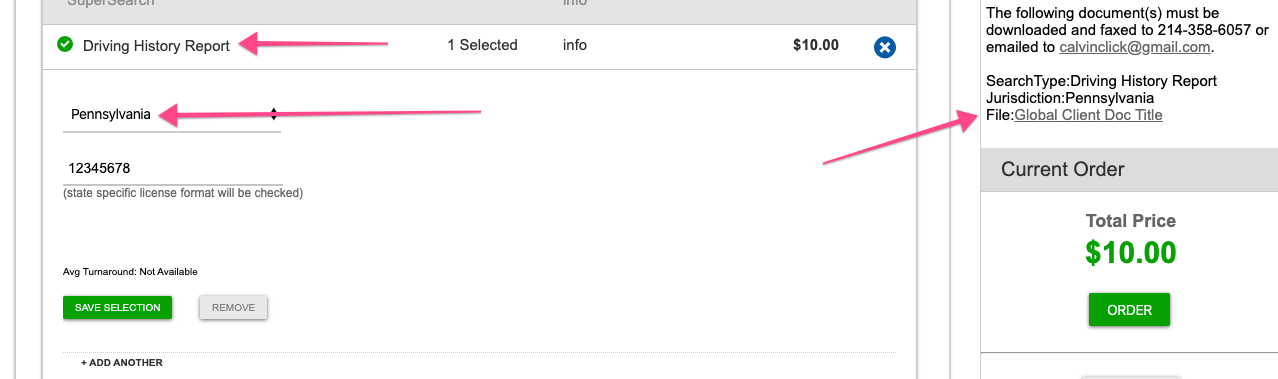Click the green $10.00 total amount
This screenshot has height=379, width=1278.
coord(1130,252)
